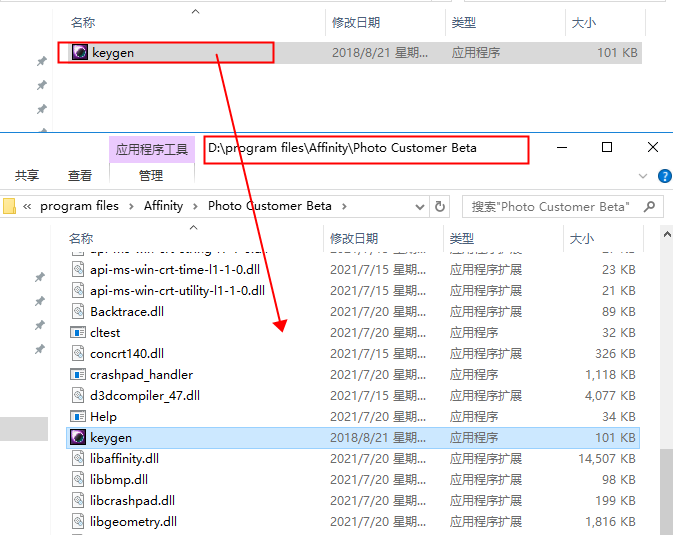Select the Help application icon

(78, 416)
